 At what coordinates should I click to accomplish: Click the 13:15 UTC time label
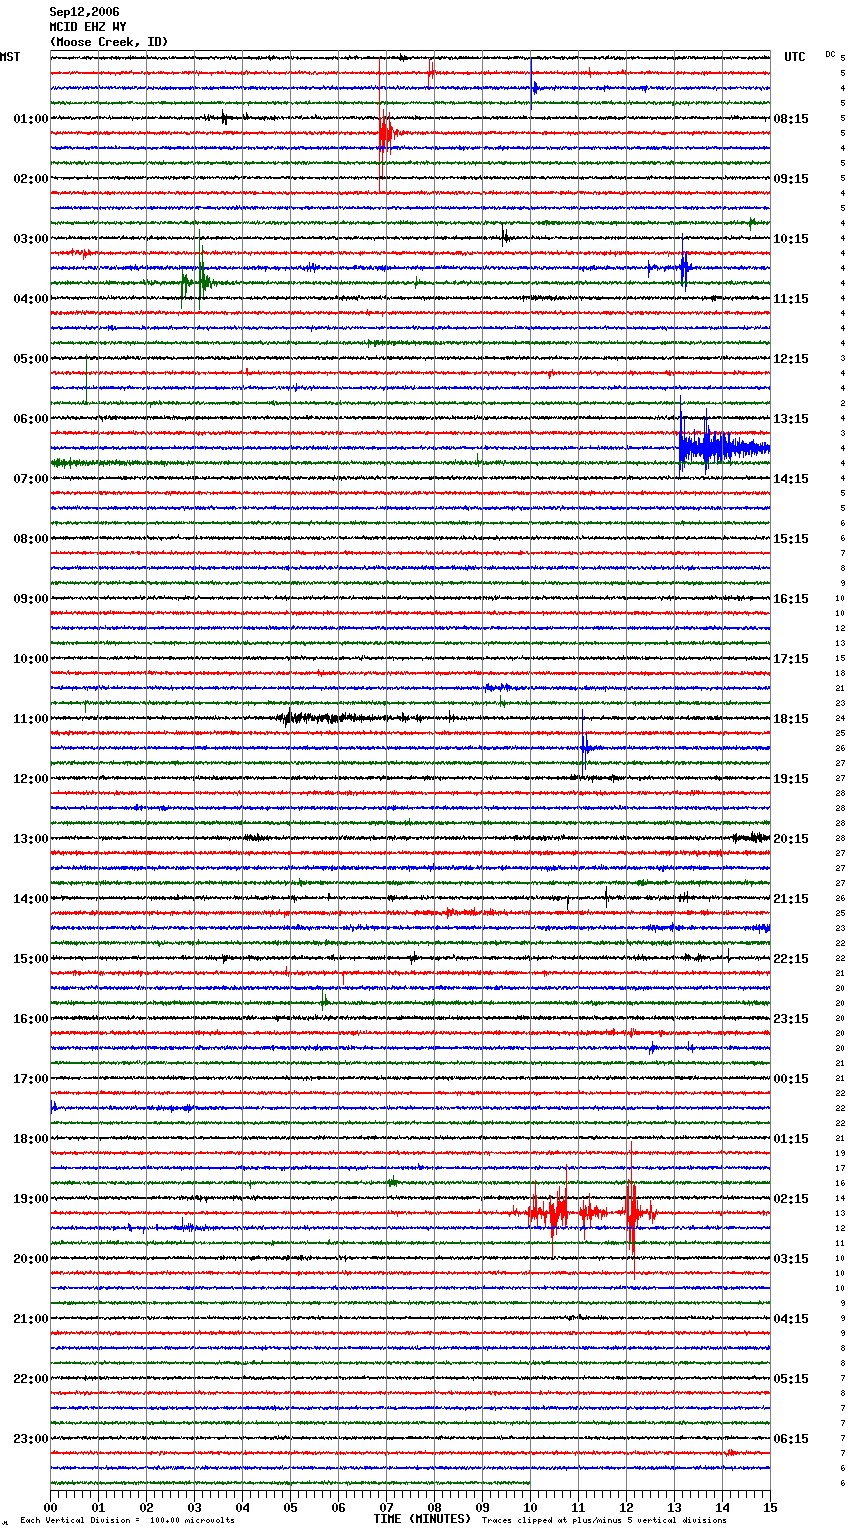791,419
